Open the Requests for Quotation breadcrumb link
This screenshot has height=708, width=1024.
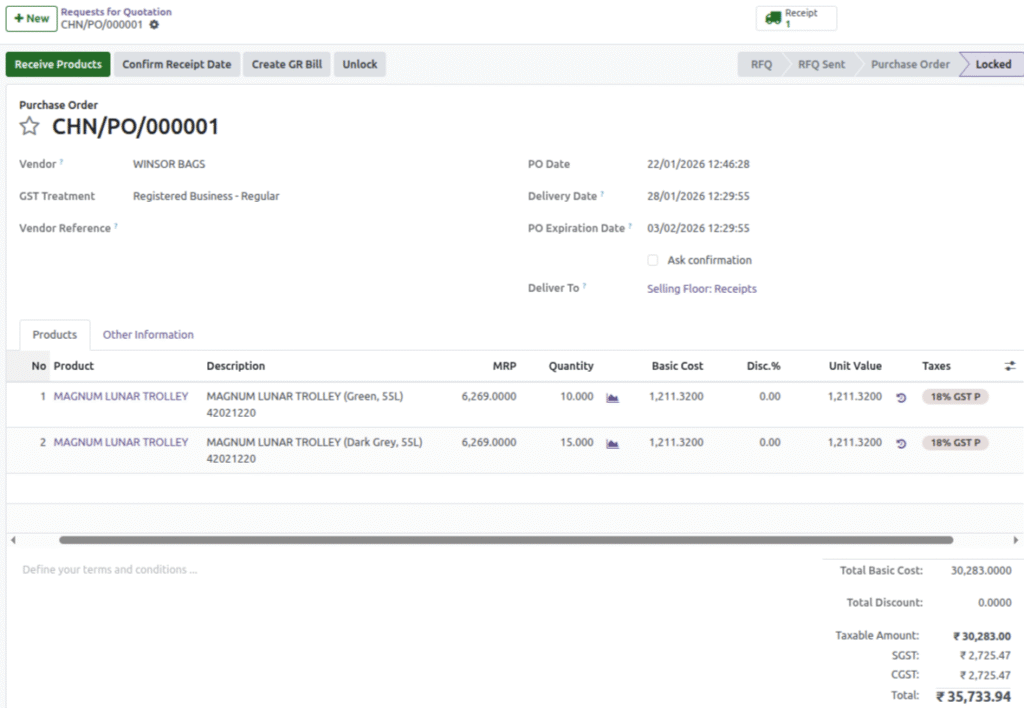(116, 11)
